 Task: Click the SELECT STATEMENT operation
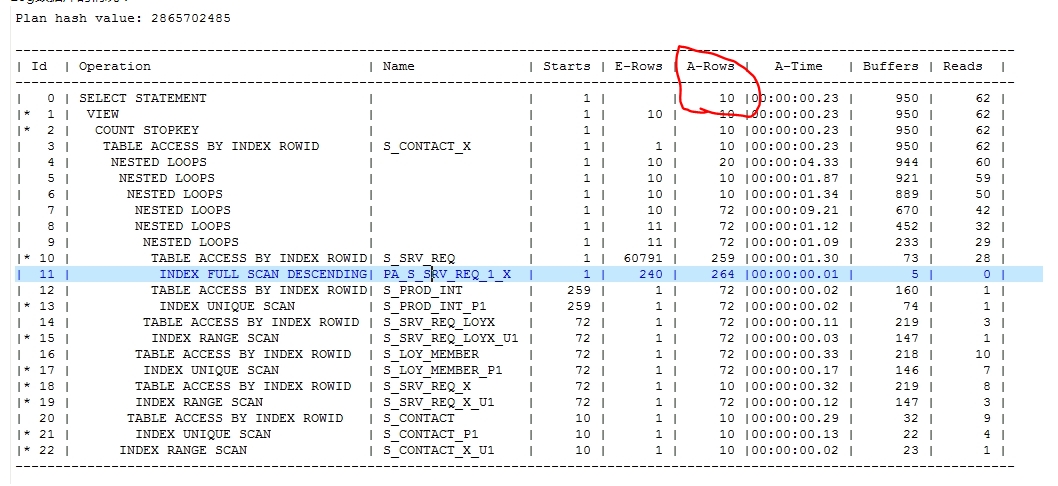[x=143, y=99]
